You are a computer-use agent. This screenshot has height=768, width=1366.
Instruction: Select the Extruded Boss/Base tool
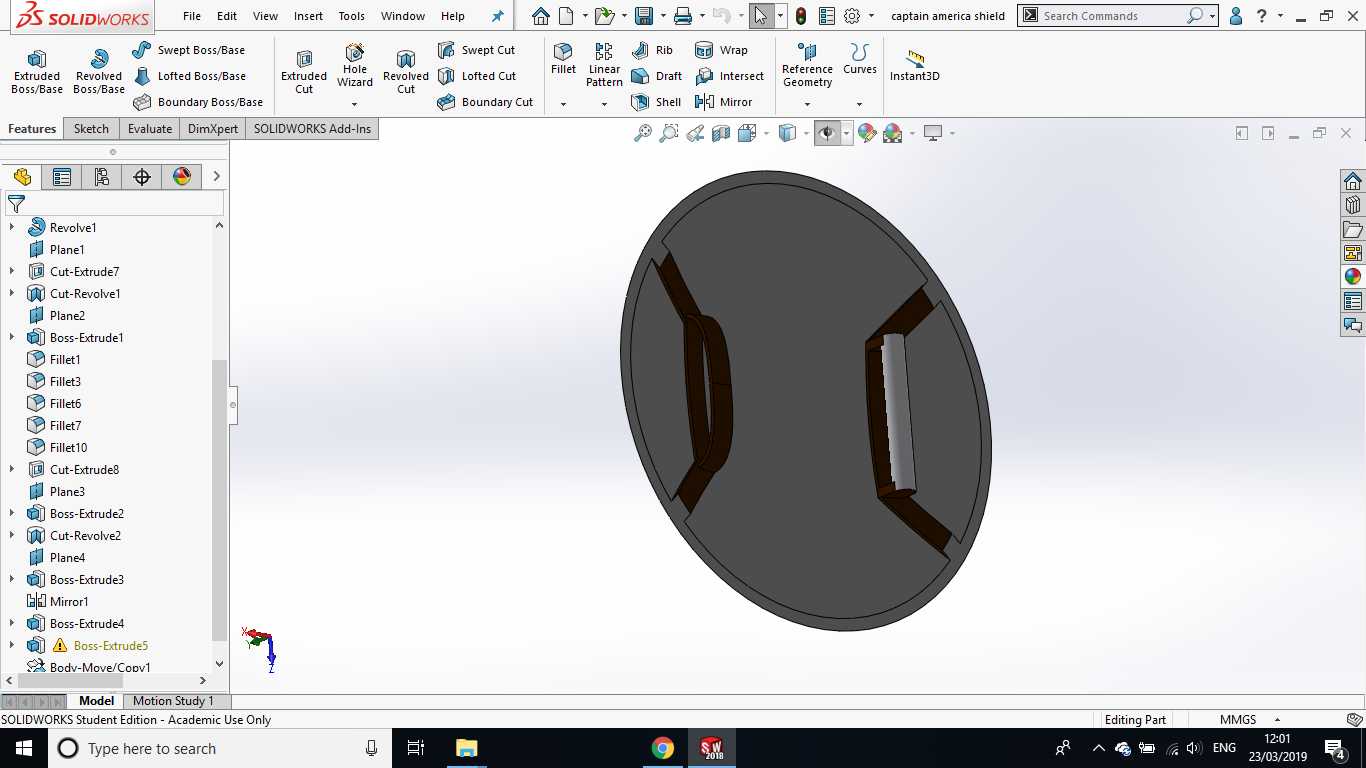click(x=37, y=71)
